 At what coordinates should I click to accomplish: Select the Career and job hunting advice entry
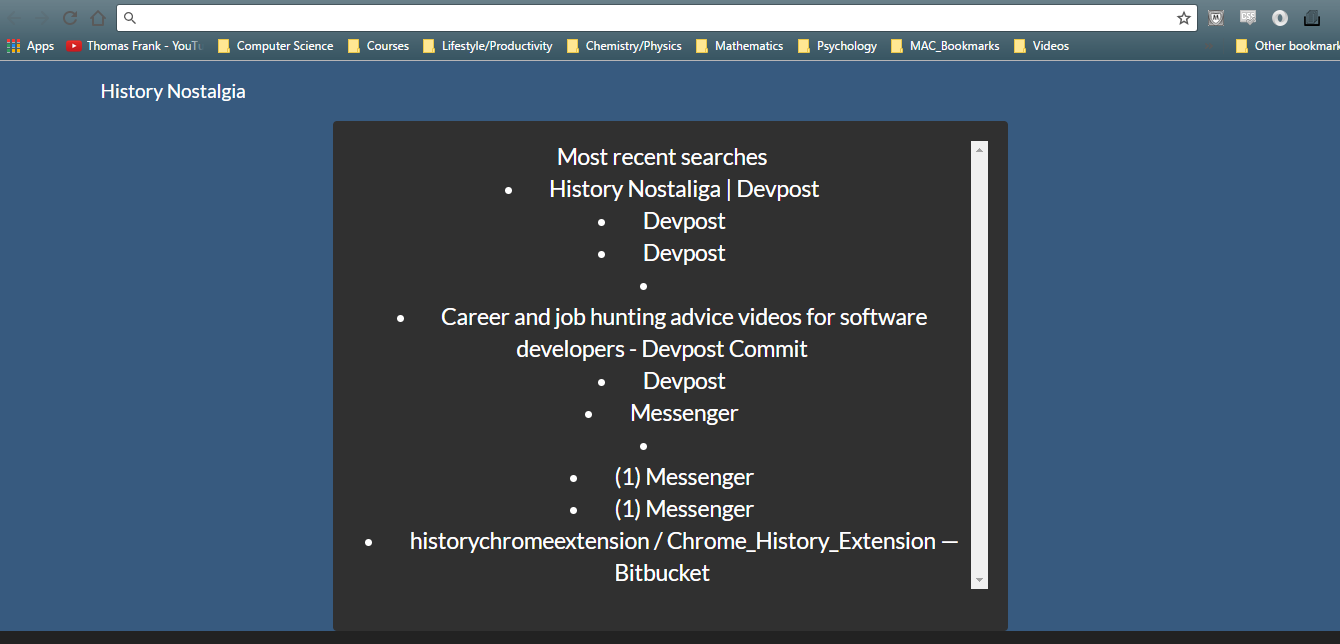[684, 333]
